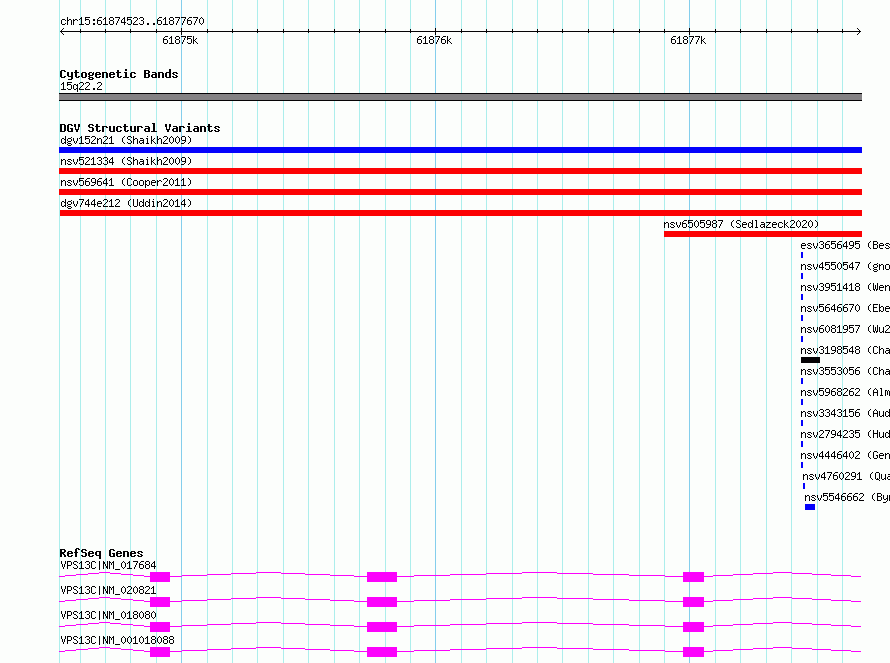
Task: Click the dgv744e212 (Uddin2014) variant bar
Action: 460,213
